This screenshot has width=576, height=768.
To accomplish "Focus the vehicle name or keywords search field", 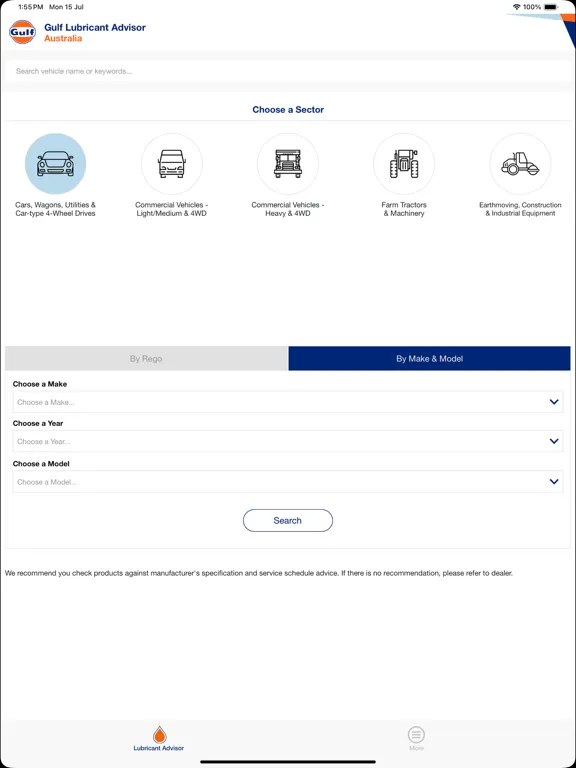I will click(x=288, y=72).
